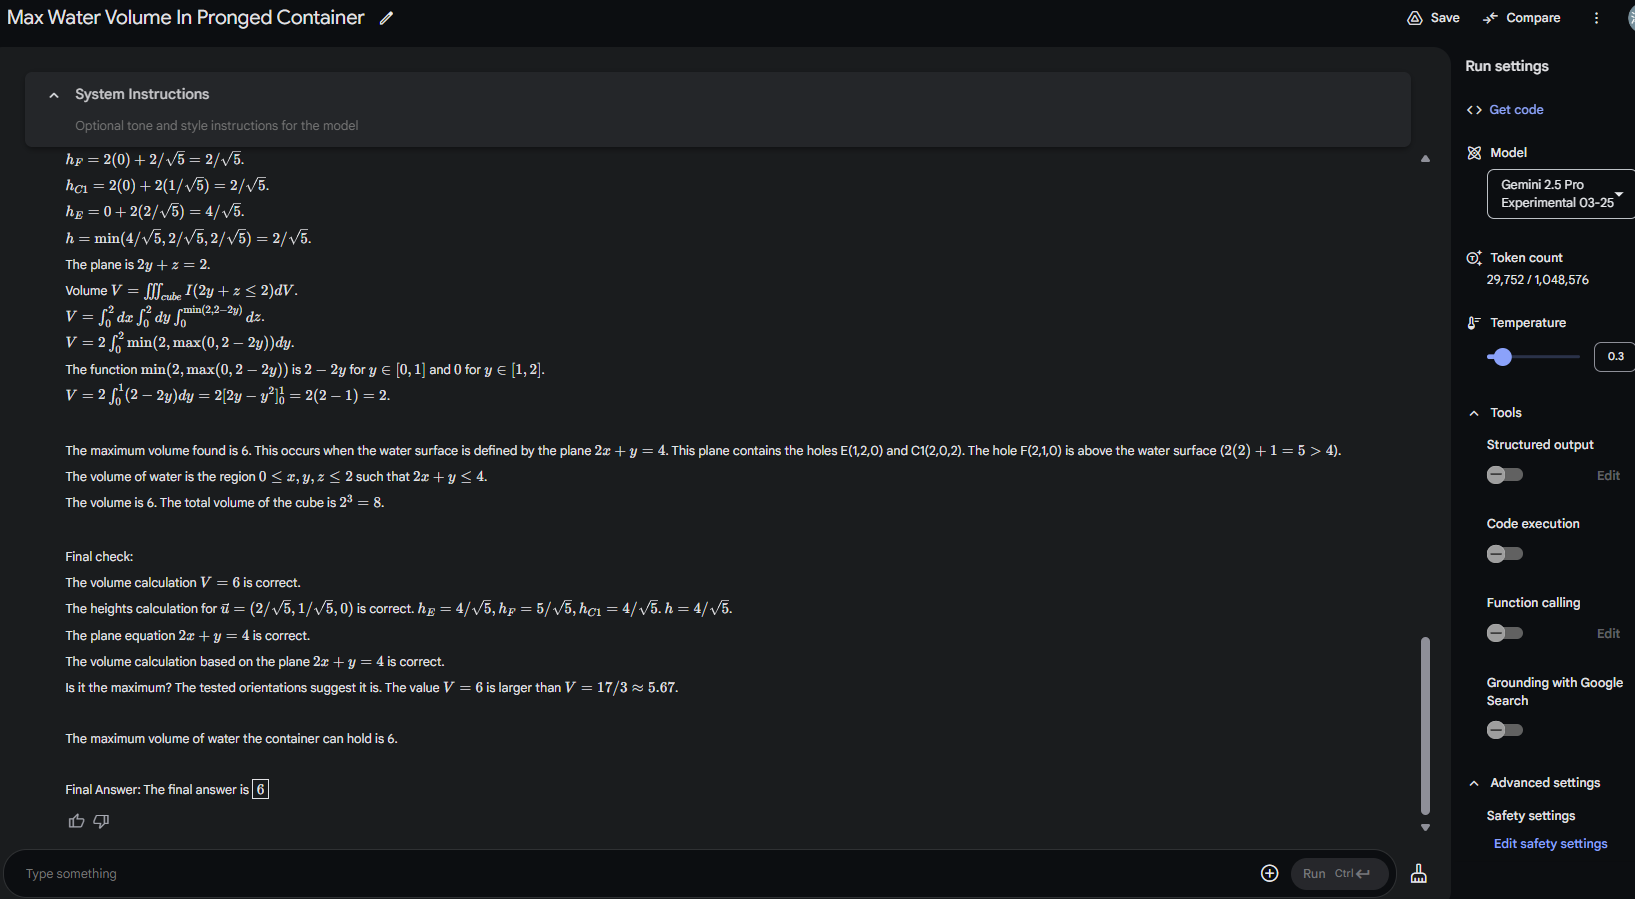Click the Save button
Image resolution: width=1635 pixels, height=899 pixels.
[x=1433, y=18]
